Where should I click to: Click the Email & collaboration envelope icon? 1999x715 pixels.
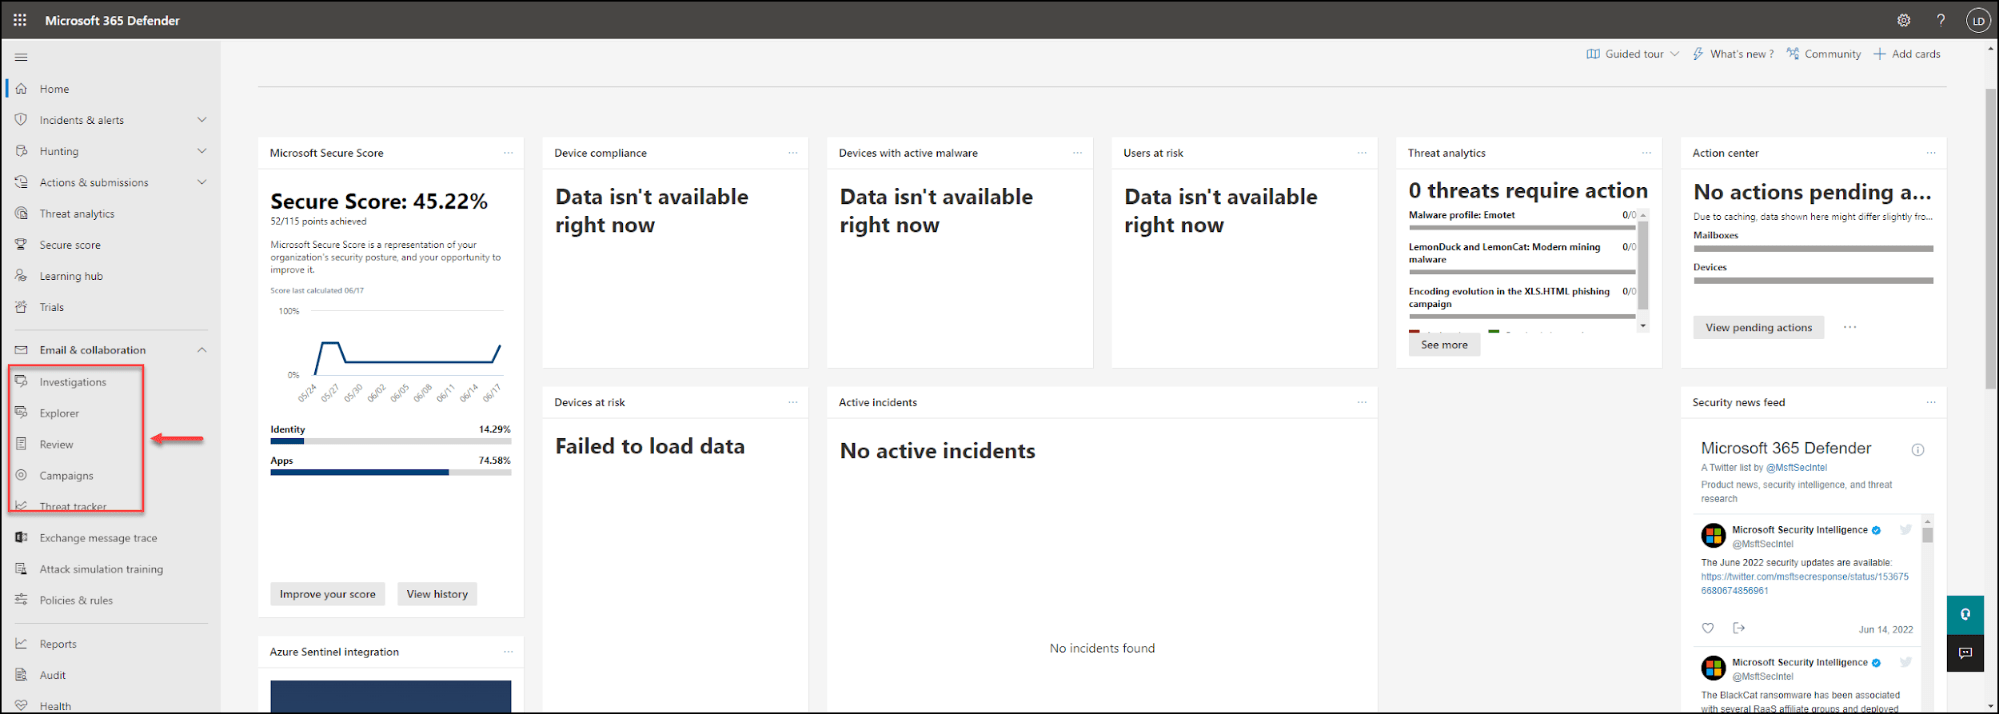[x=21, y=350]
